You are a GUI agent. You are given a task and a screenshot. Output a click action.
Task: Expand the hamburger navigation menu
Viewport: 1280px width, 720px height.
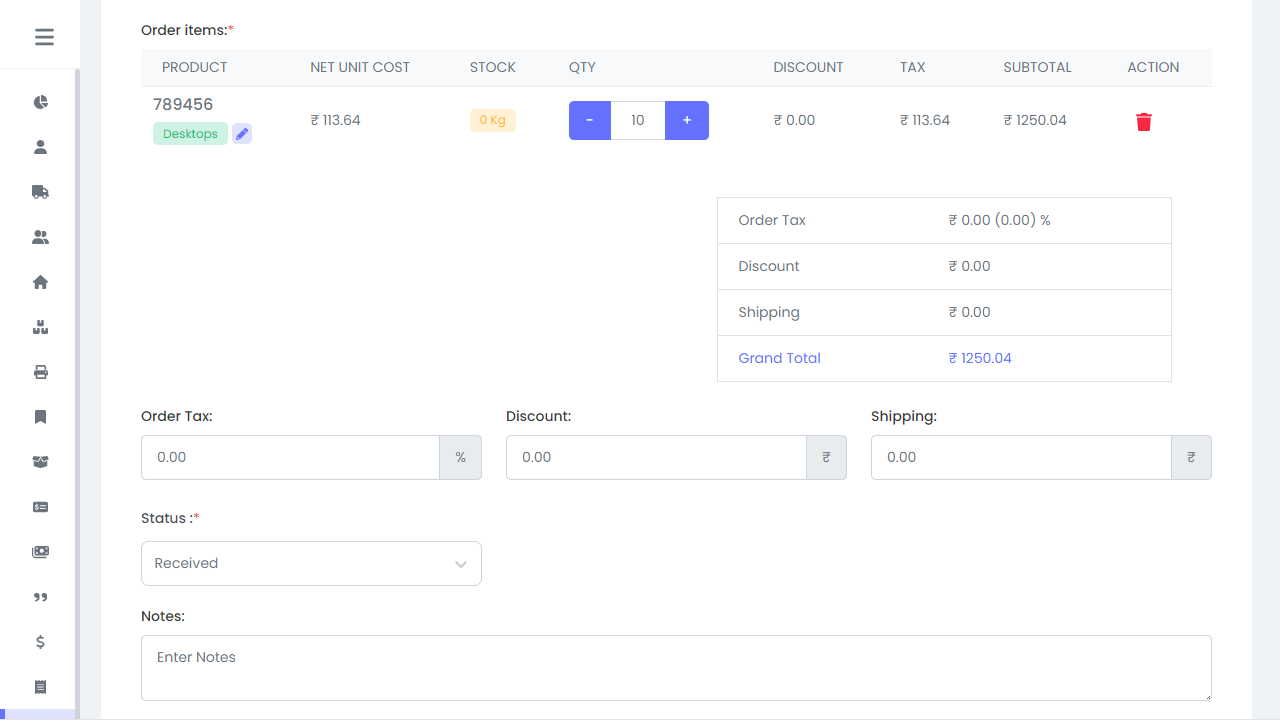click(44, 37)
